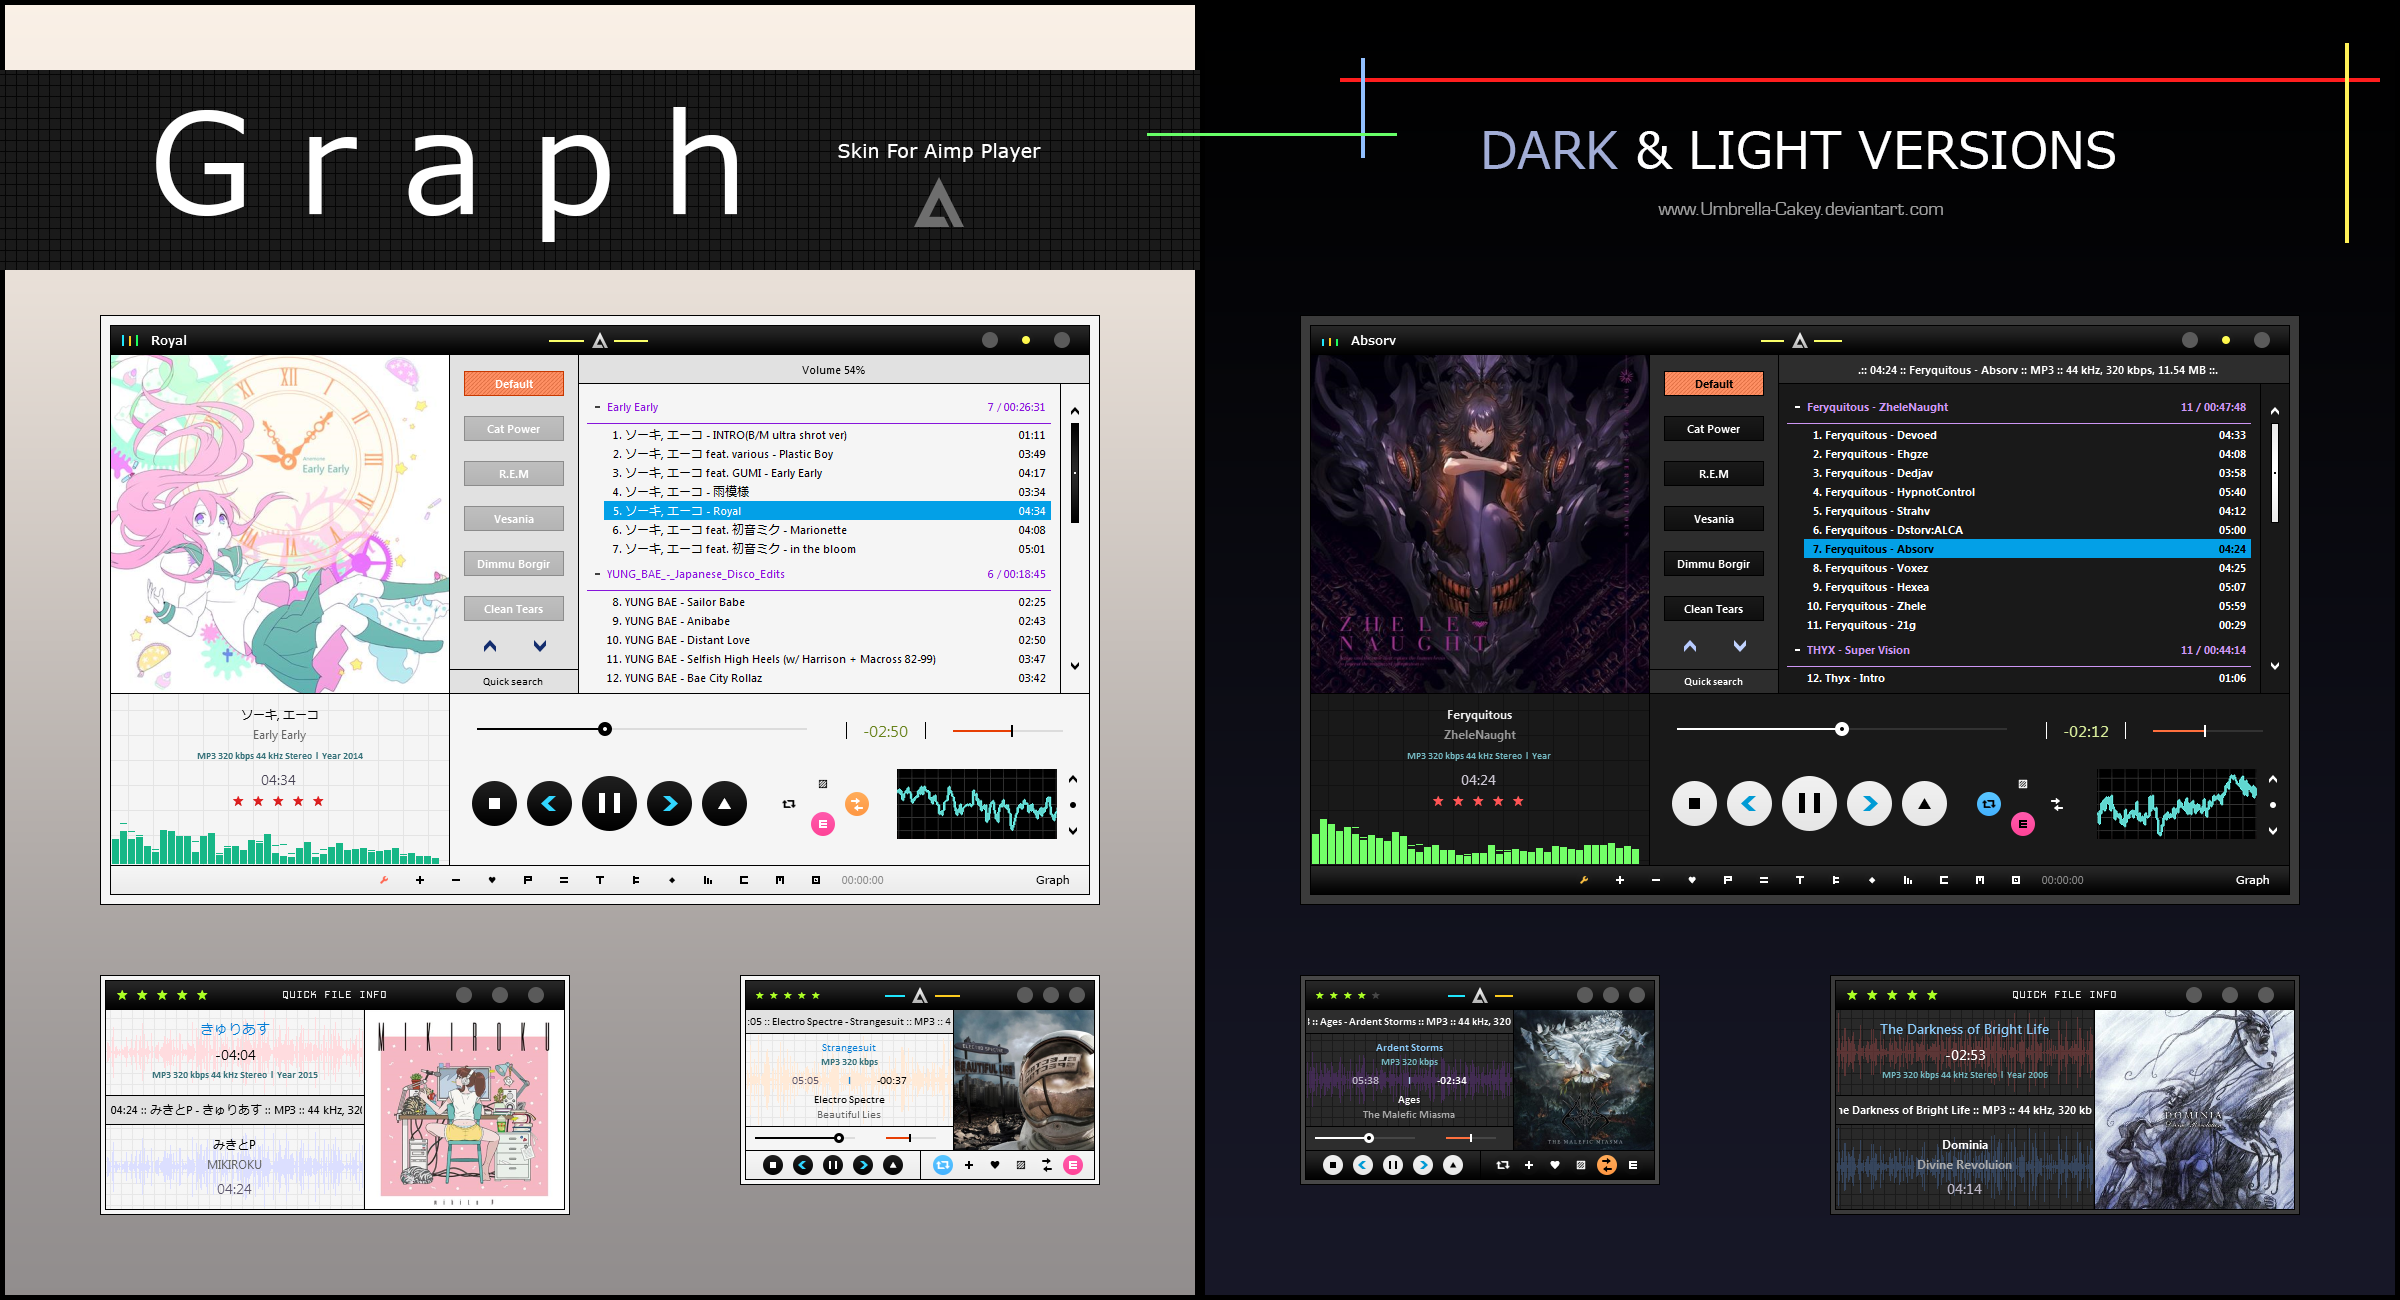Image resolution: width=2400 pixels, height=1300 pixels.
Task: Click playlist scrollbar in light Royal player
Action: pos(1075,473)
